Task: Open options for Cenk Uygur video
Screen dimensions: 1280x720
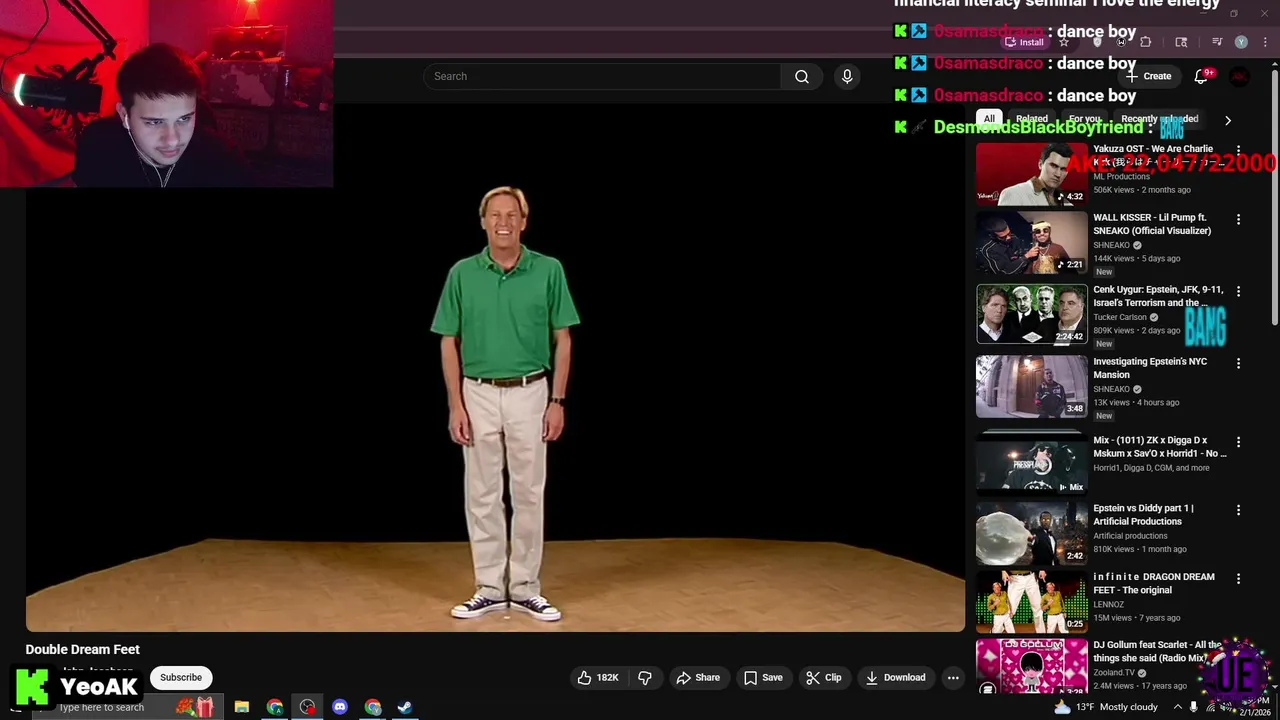Action: [1238, 291]
